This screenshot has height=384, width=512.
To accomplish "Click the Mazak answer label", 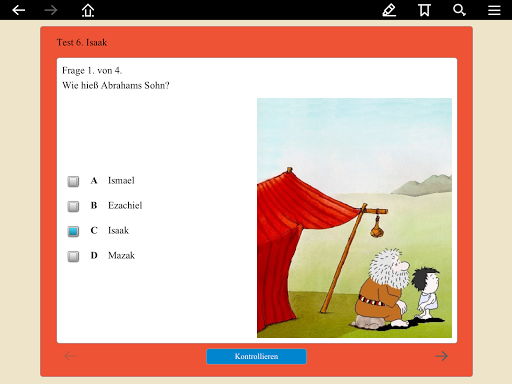I will [121, 255].
